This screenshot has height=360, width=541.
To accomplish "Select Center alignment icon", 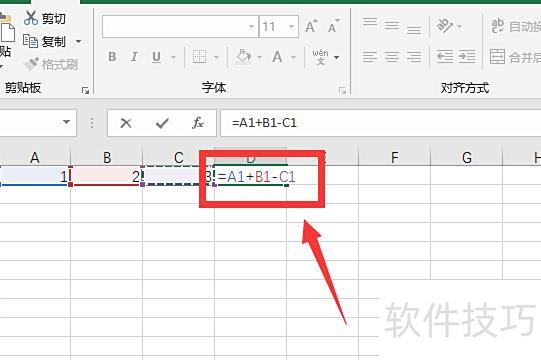I will [392, 57].
